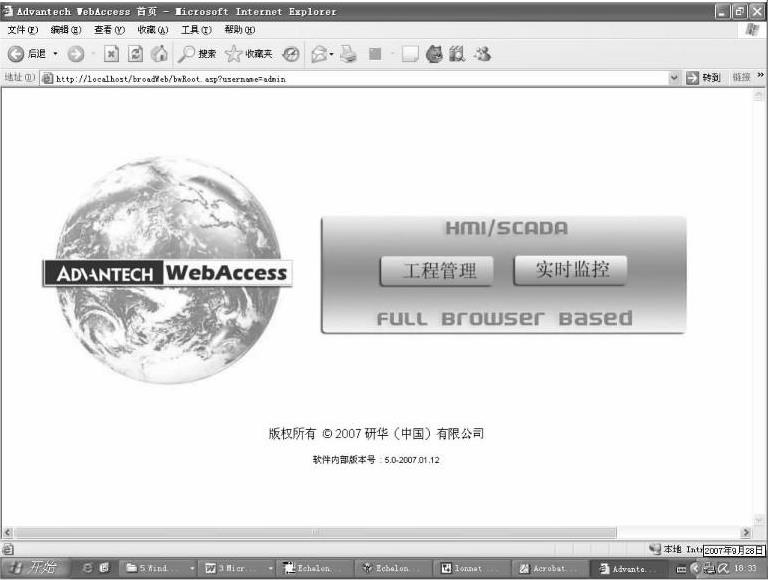Click the Mail envelope toolbar icon
The width and height of the screenshot is (768, 580).
[x=319, y=54]
